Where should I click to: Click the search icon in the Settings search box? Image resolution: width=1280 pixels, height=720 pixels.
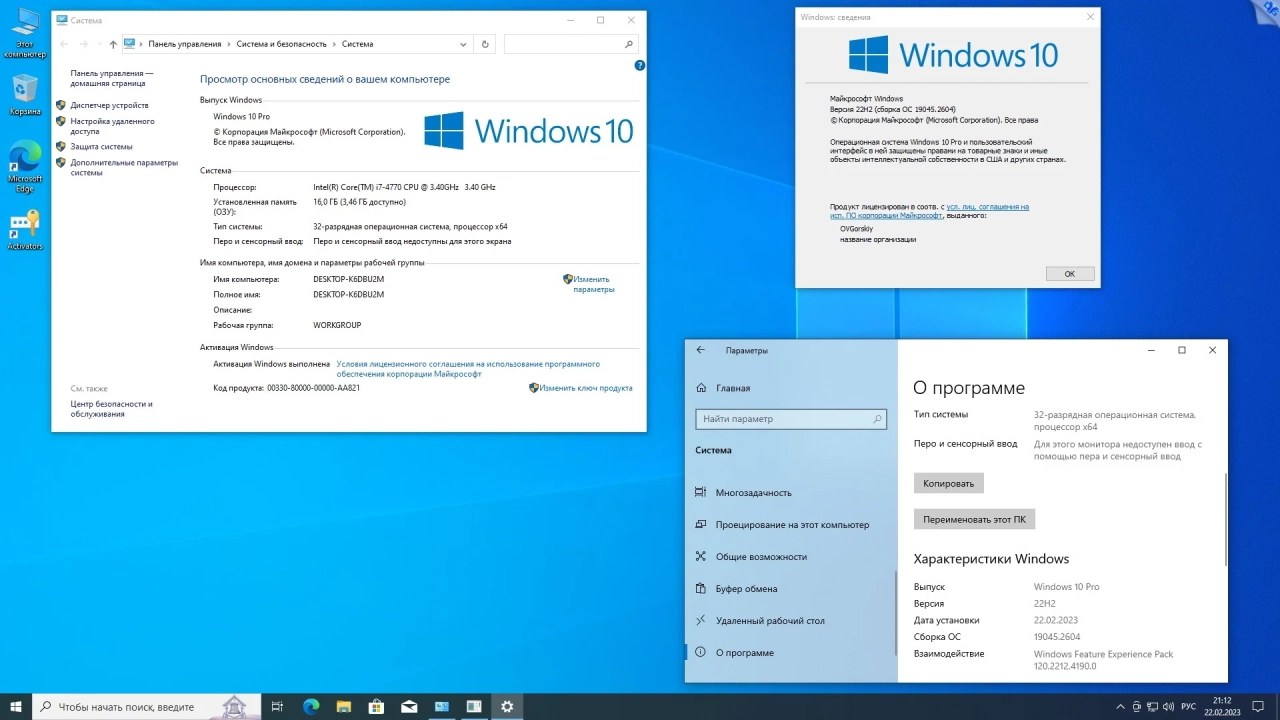[878, 419]
